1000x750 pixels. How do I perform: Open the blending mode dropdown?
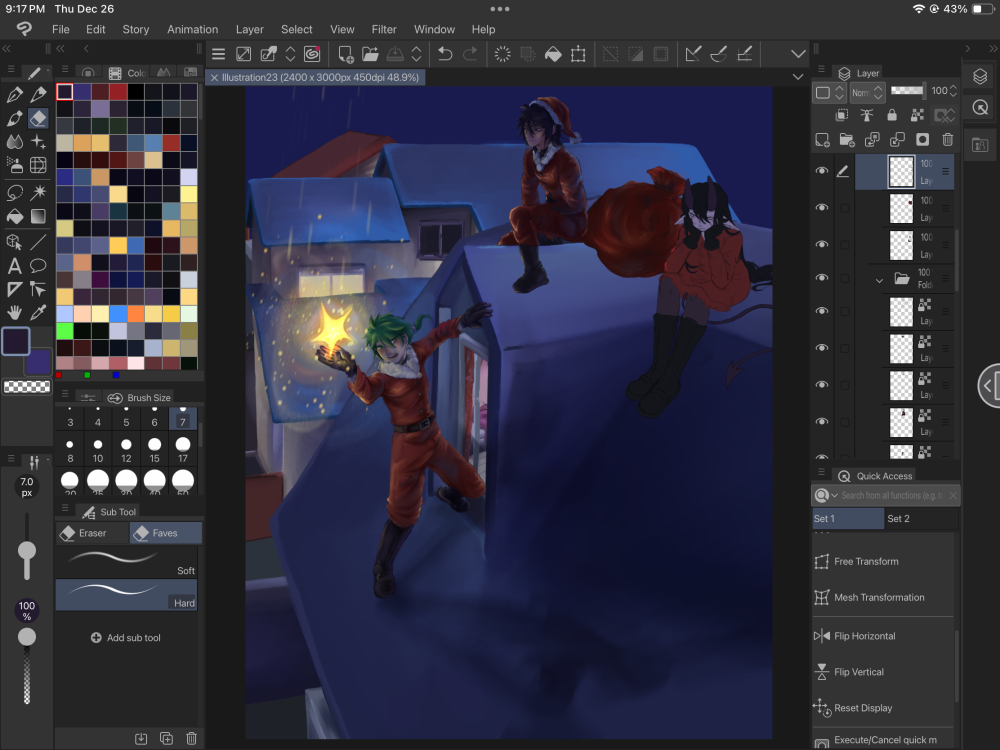pyautogui.click(x=866, y=92)
